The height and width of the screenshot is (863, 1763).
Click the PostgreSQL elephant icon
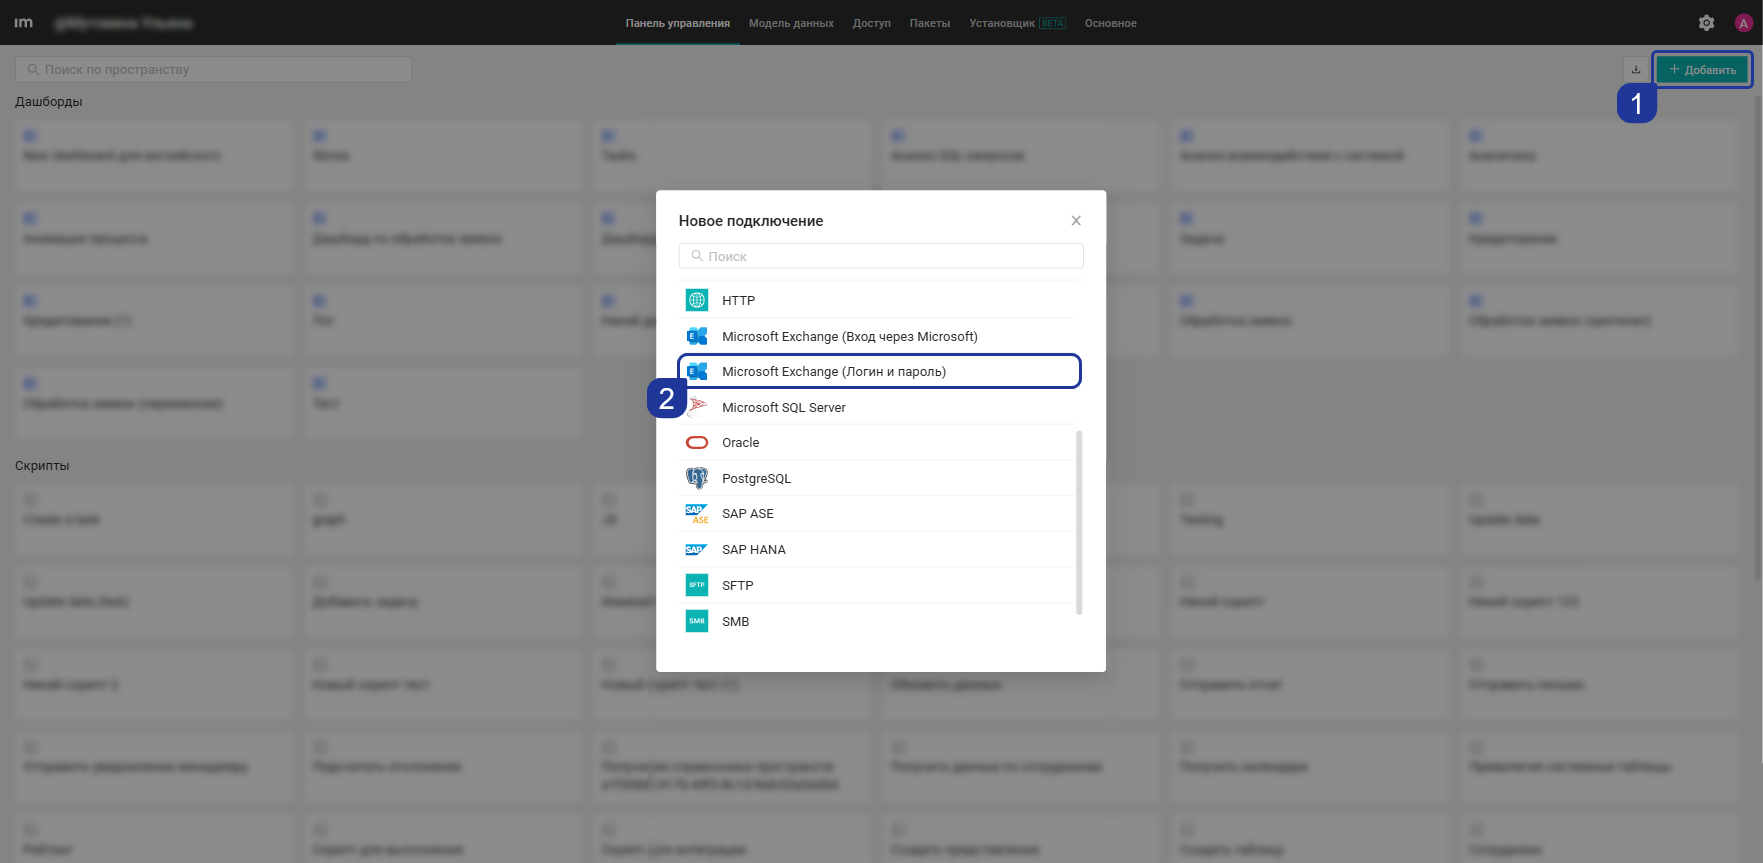point(697,478)
